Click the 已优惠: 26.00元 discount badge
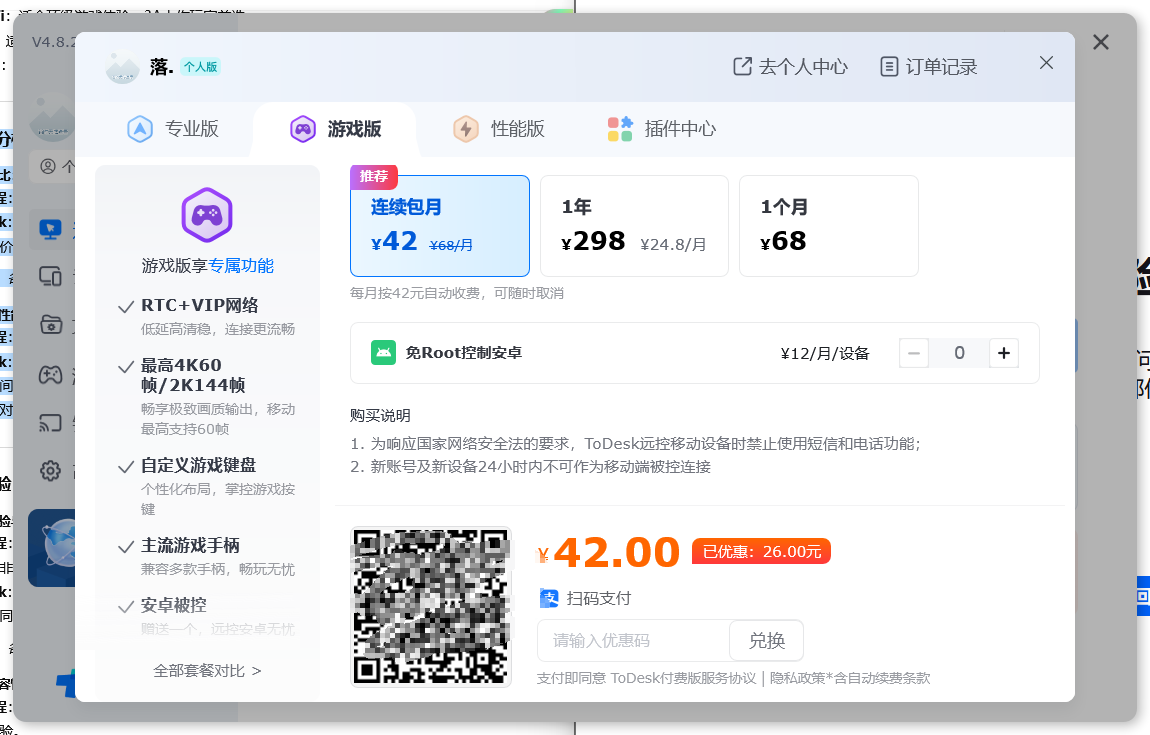The image size is (1150, 735). 761,551
